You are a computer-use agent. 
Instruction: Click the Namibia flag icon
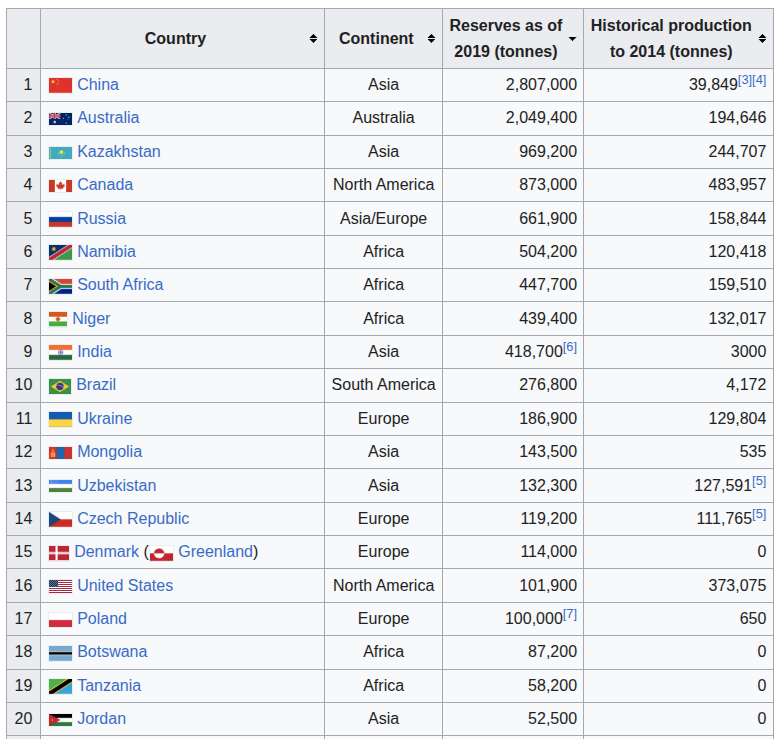point(60,253)
